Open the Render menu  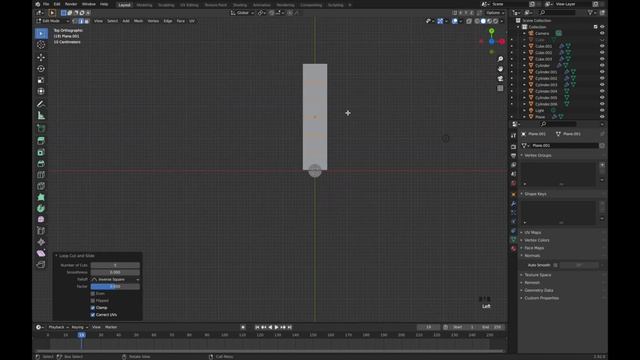(x=71, y=4)
